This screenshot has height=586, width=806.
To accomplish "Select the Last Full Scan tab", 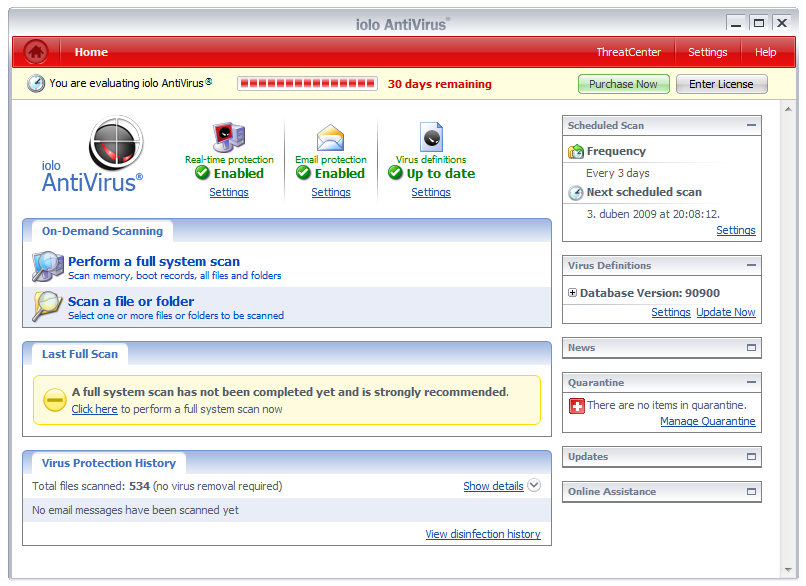I will [80, 354].
